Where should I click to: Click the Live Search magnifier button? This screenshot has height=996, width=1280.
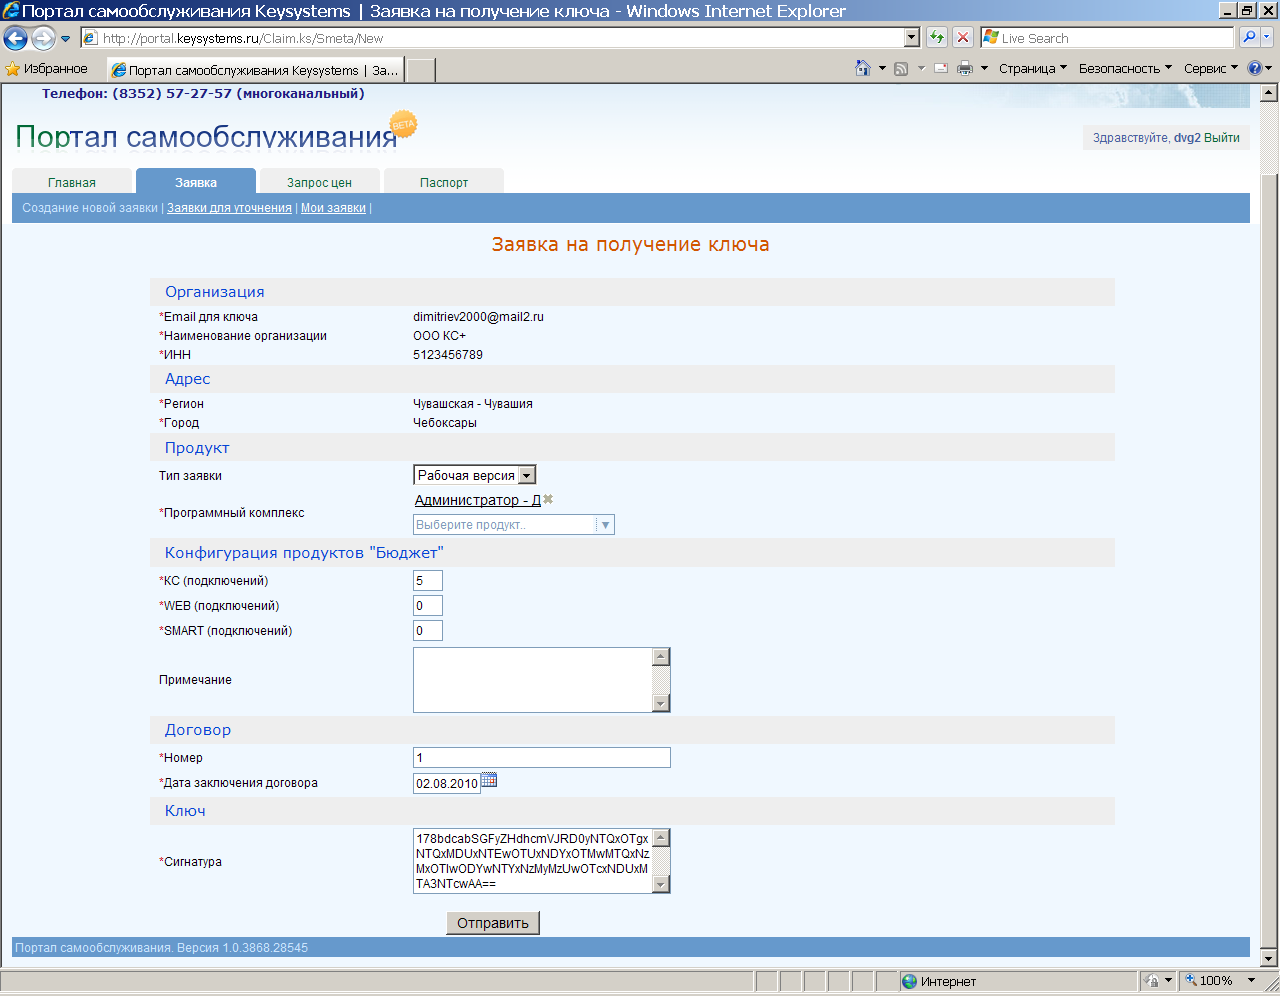coord(1249,38)
